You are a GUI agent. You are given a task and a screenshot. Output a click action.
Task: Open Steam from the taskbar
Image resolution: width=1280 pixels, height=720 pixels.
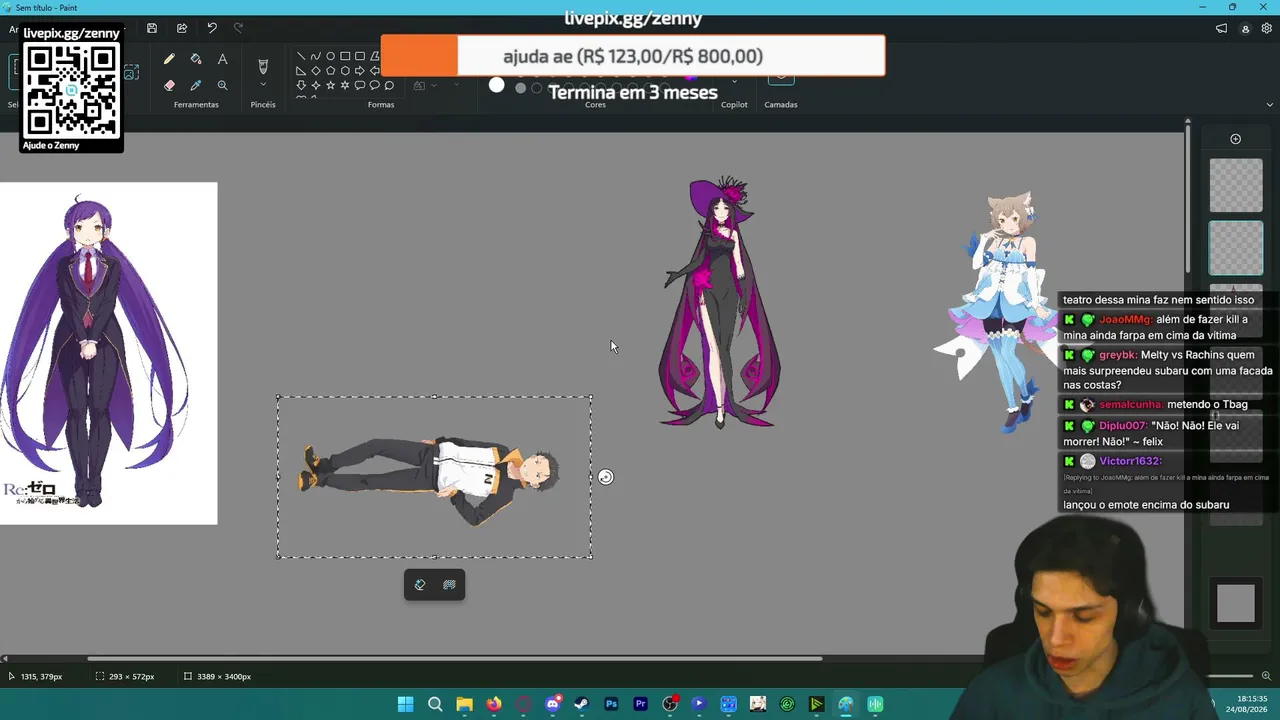coord(581,704)
